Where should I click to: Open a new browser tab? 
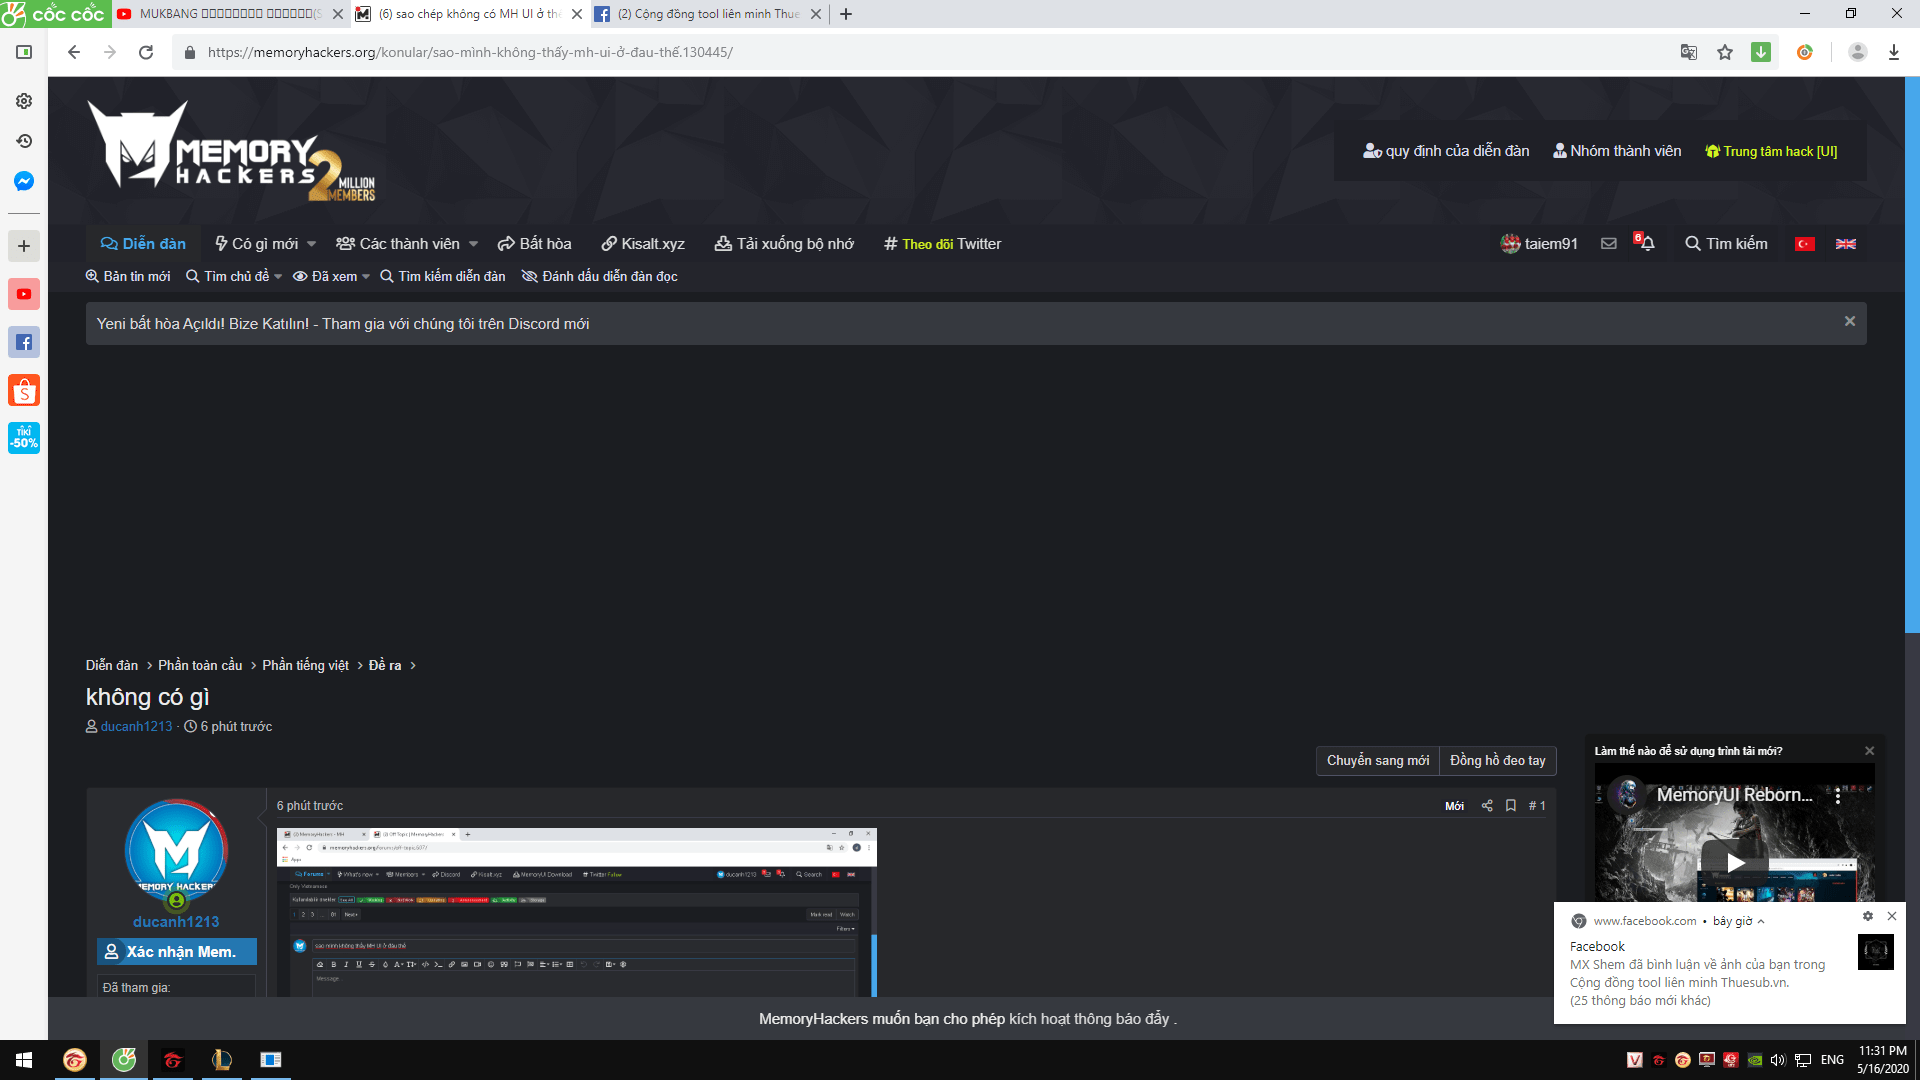[x=846, y=14]
